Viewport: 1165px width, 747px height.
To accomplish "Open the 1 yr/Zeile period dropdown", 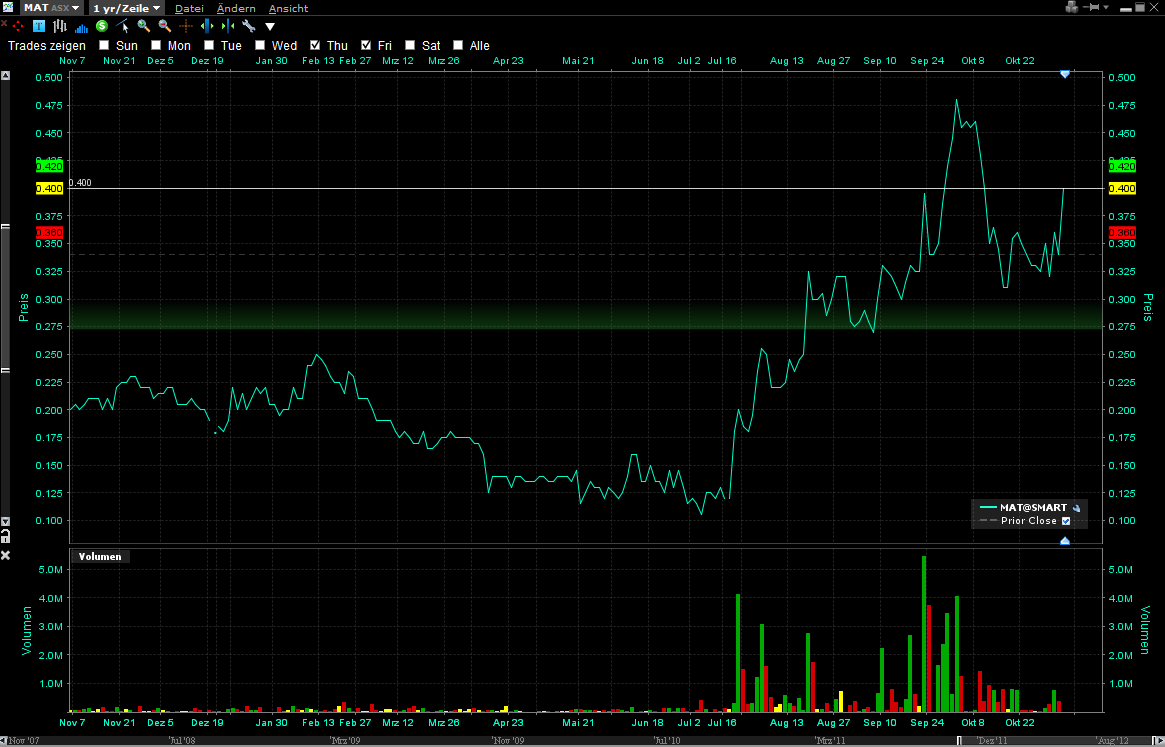I will tap(126, 8).
